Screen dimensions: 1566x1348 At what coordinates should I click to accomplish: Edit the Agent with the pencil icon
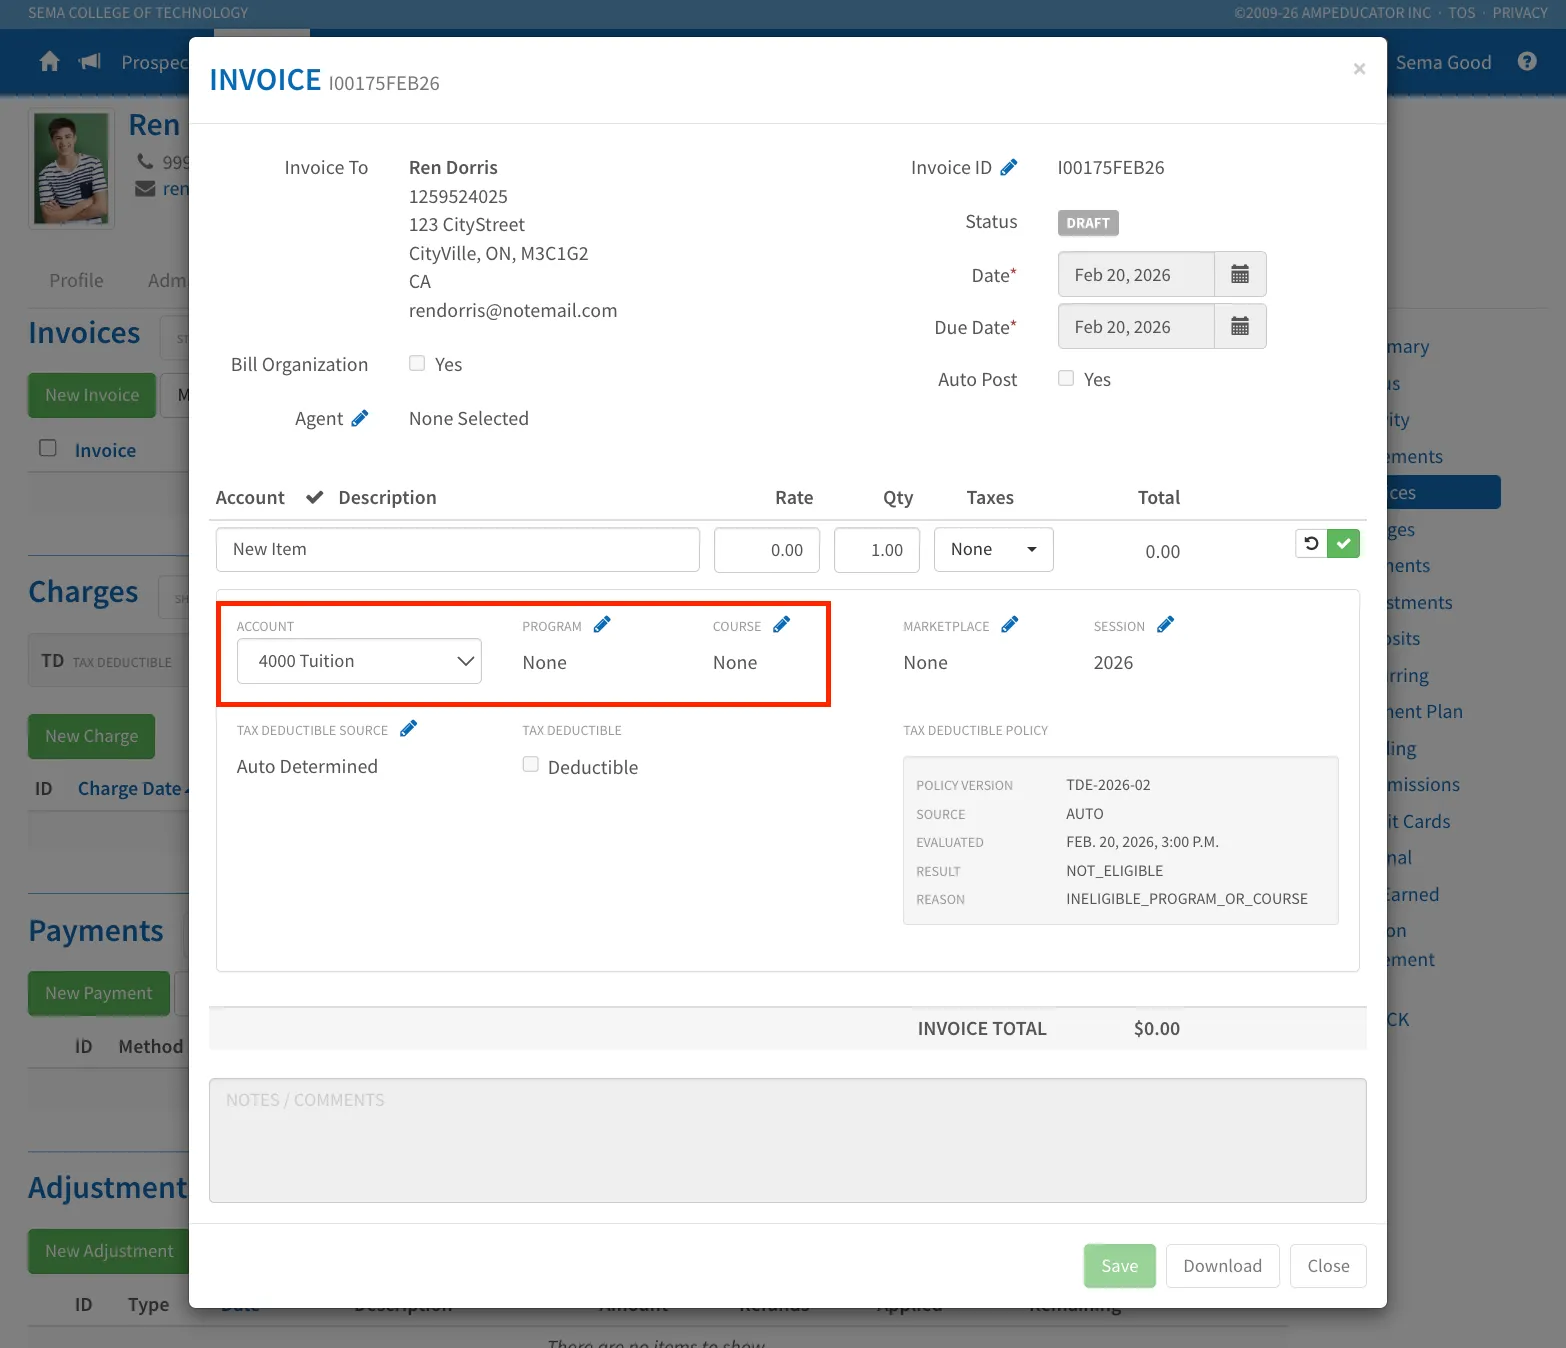[x=360, y=418]
